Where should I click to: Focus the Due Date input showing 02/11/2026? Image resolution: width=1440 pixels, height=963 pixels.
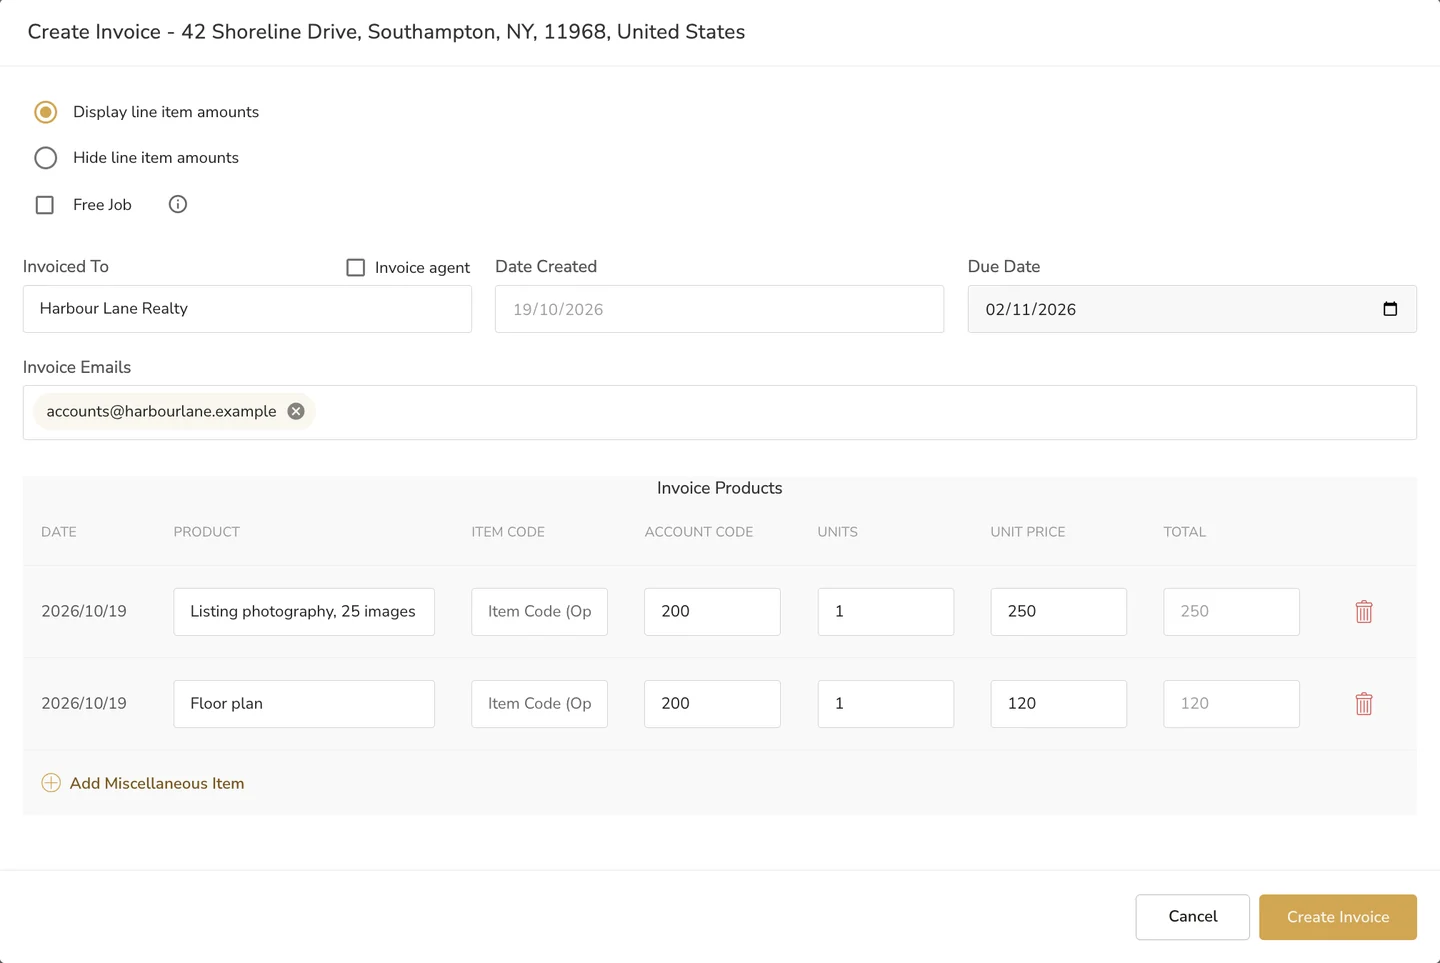coord(1192,309)
